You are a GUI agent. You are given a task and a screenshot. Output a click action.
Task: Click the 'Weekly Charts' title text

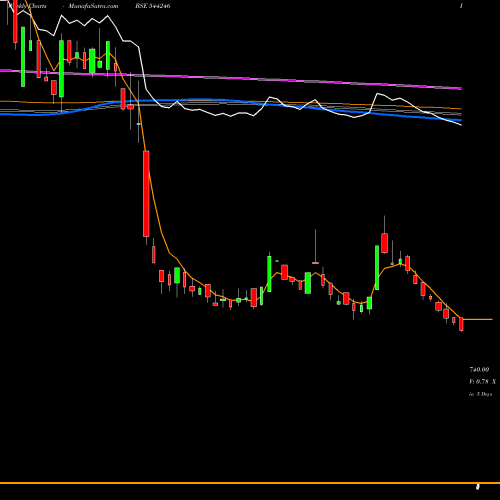(x=27, y=6)
